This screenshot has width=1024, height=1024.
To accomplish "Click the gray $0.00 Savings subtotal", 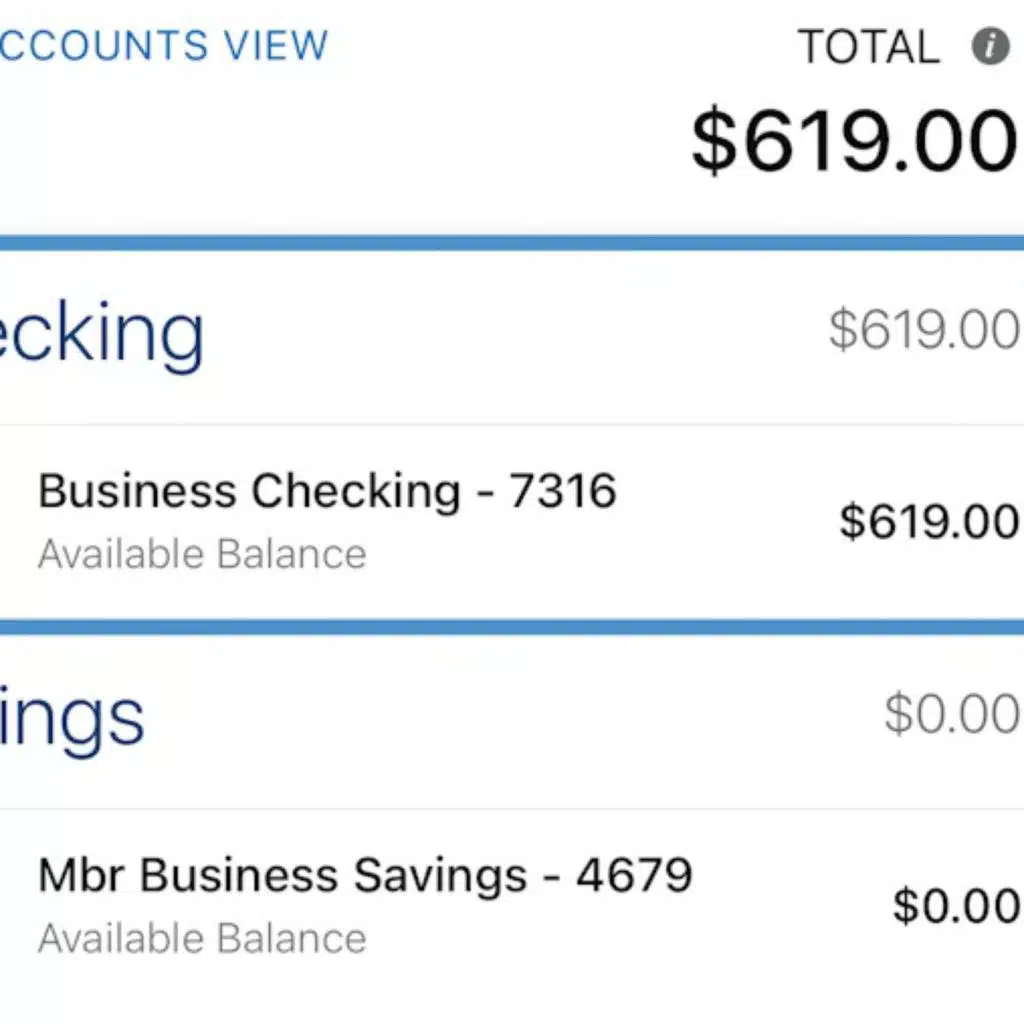I will (951, 714).
